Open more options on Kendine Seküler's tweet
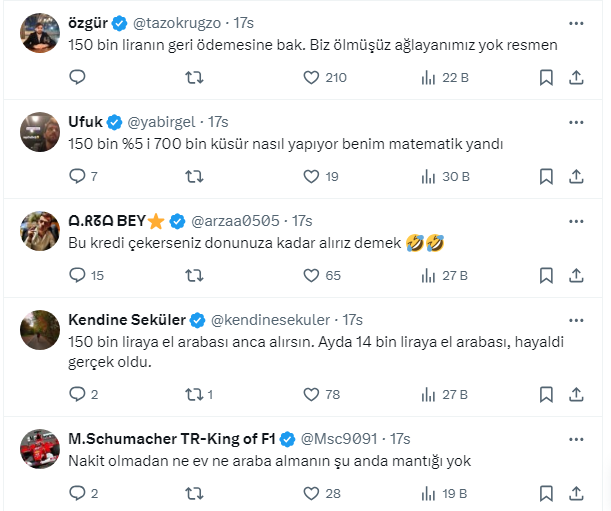The height and width of the screenshot is (511, 611). pyautogui.click(x=576, y=320)
